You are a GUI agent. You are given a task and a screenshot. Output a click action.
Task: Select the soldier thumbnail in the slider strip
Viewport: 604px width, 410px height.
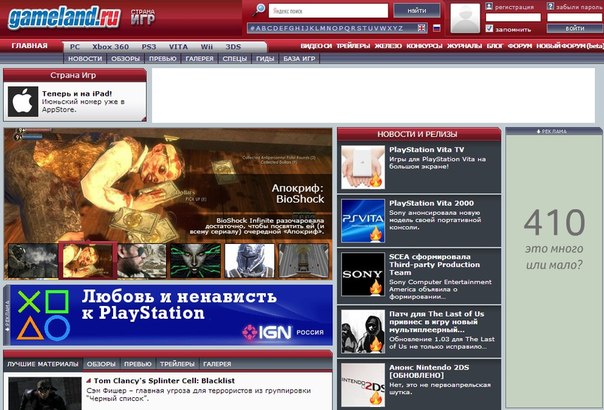pyautogui.click(x=33, y=260)
